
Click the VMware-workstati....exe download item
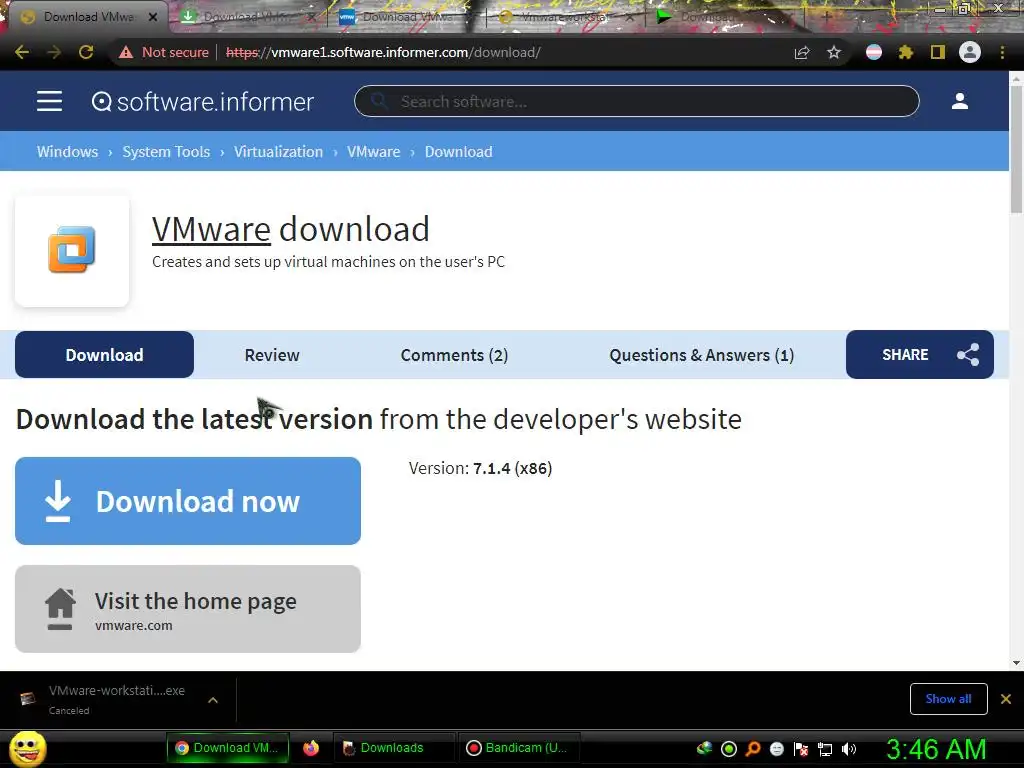117,699
